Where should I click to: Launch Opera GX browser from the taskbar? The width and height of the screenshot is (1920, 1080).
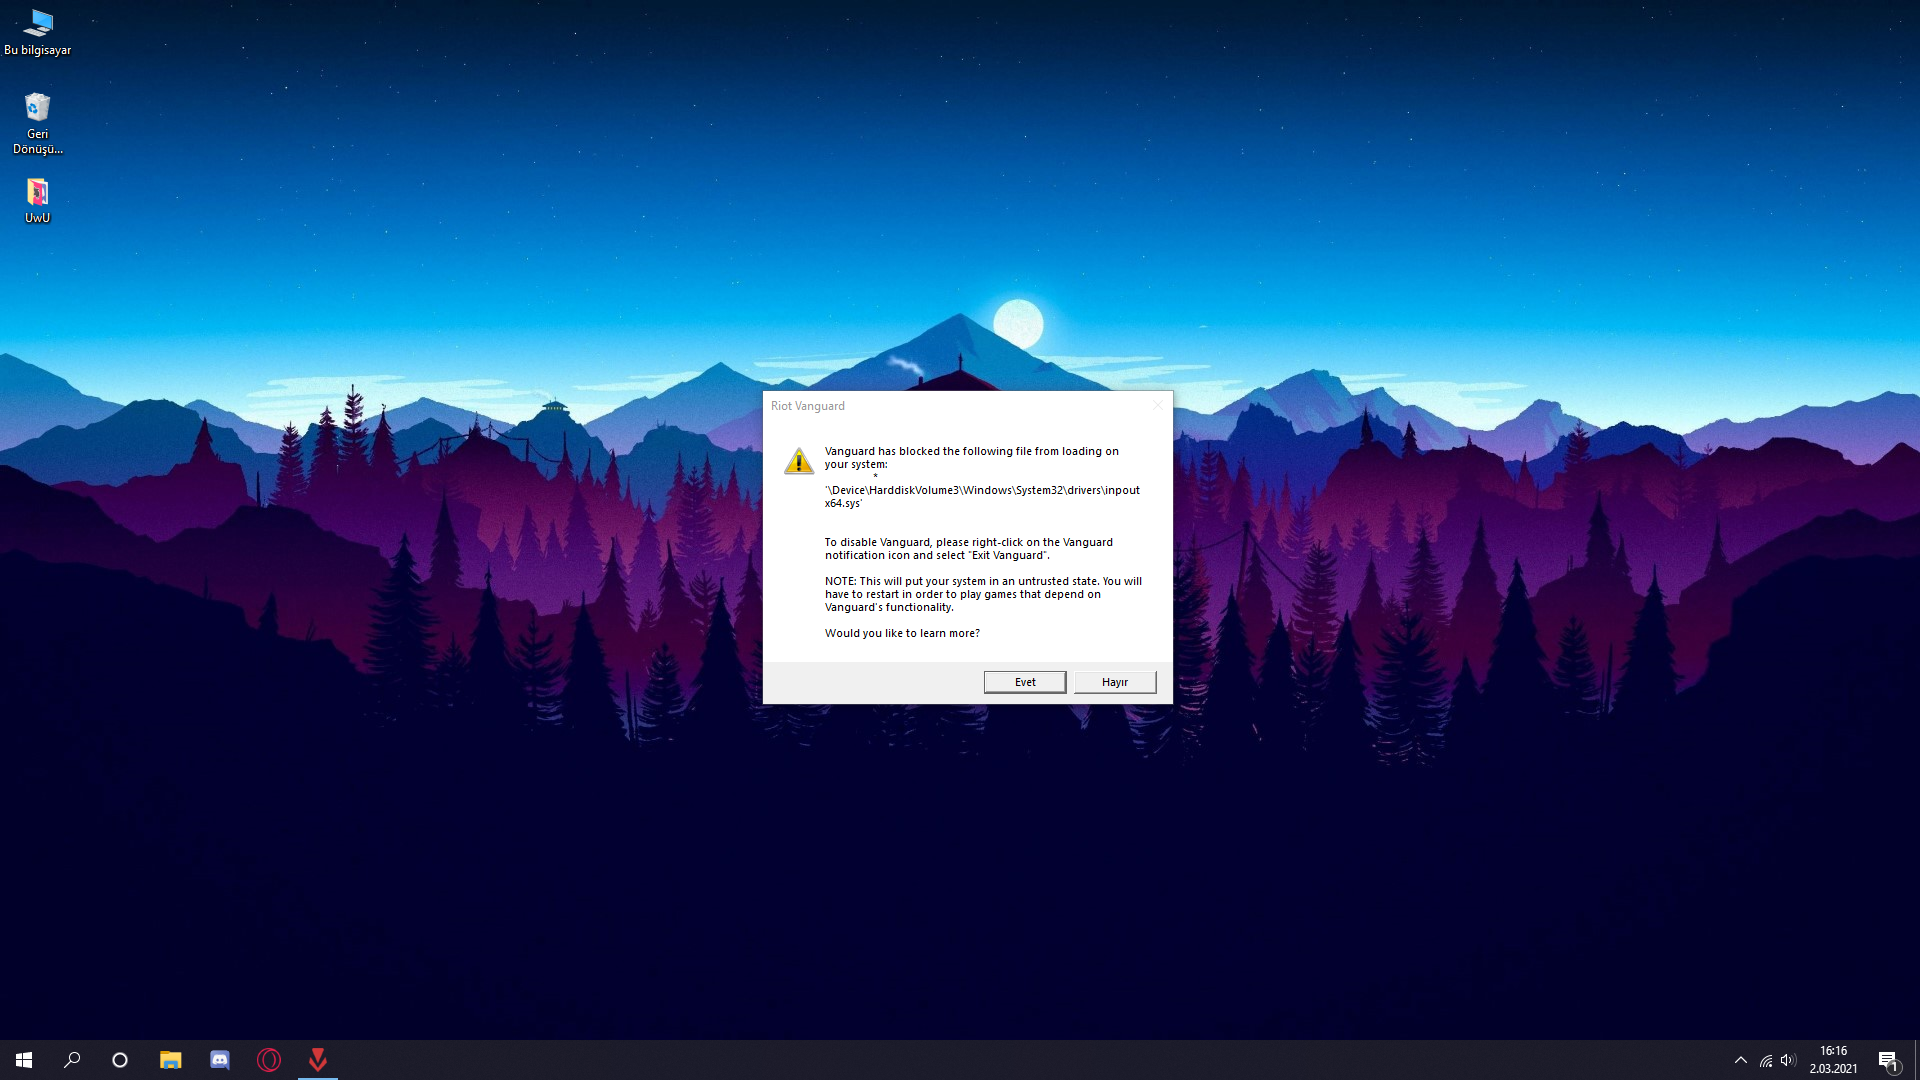(x=268, y=1059)
